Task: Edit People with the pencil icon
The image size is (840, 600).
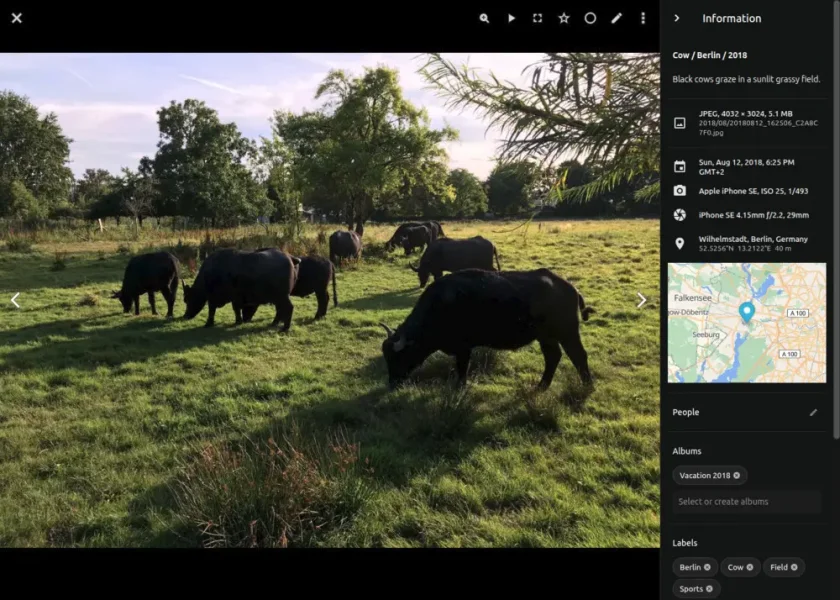Action: tap(813, 412)
